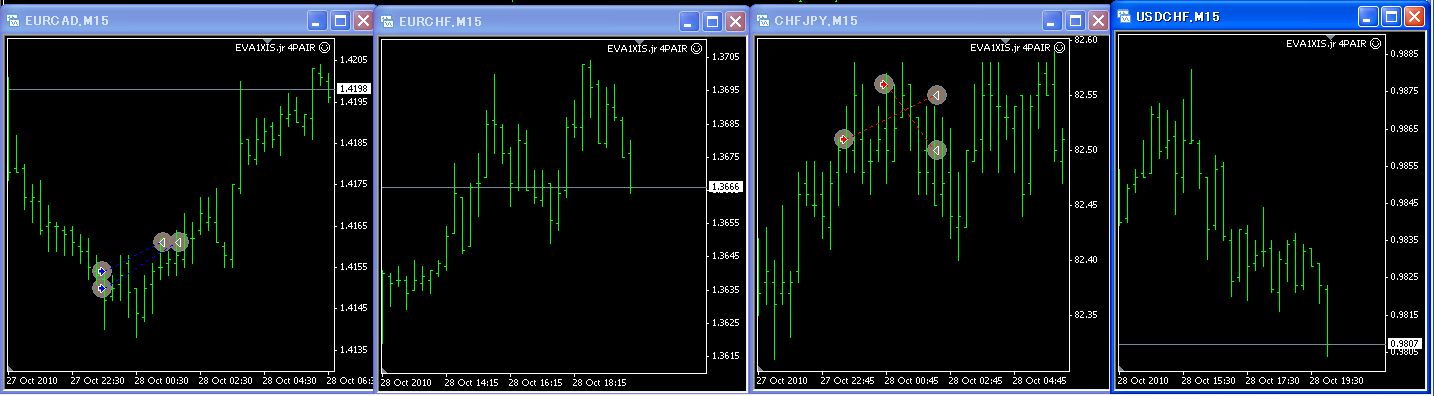This screenshot has height=396, width=1434.
Task: Click the USDCHF,M15 title text
Action: [x=1177, y=17]
